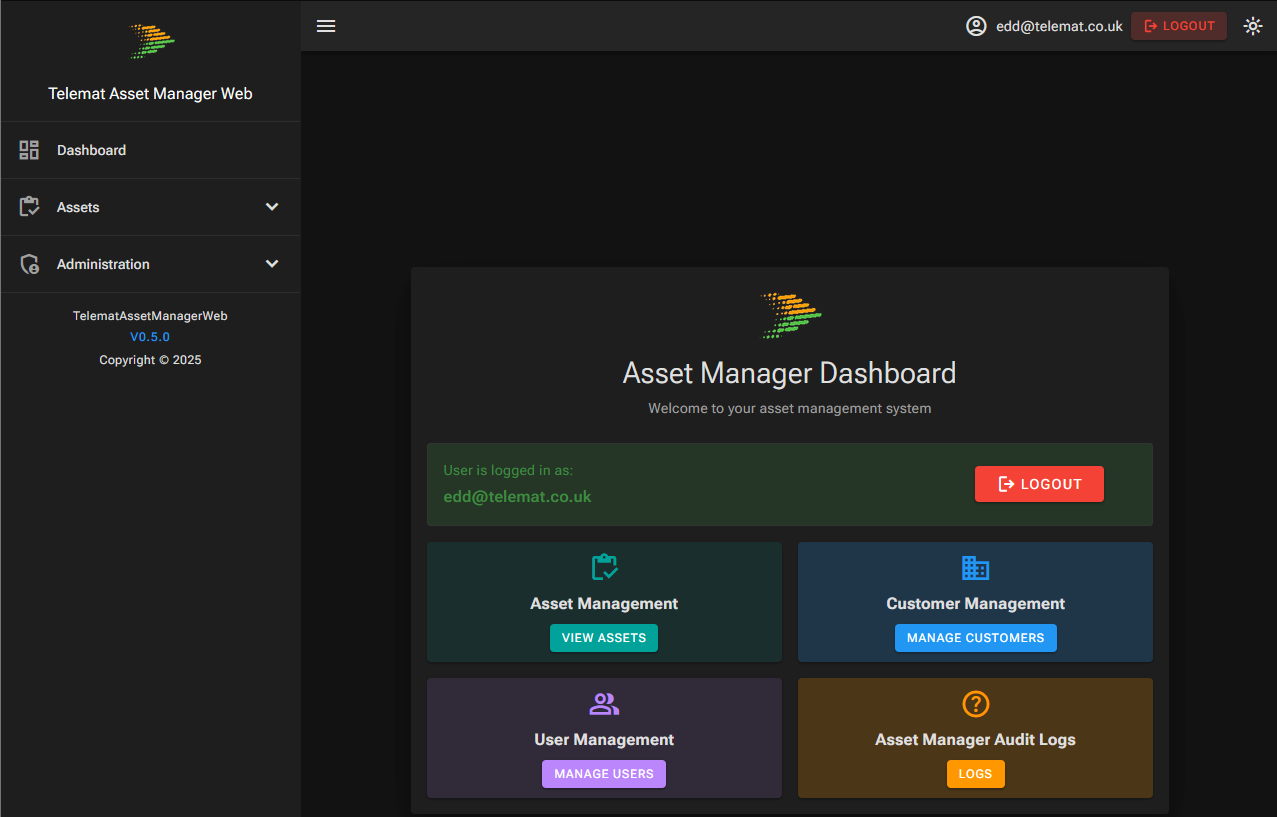Open the V0.5.0 version link
Viewport: 1277px width, 817px height.
(150, 337)
